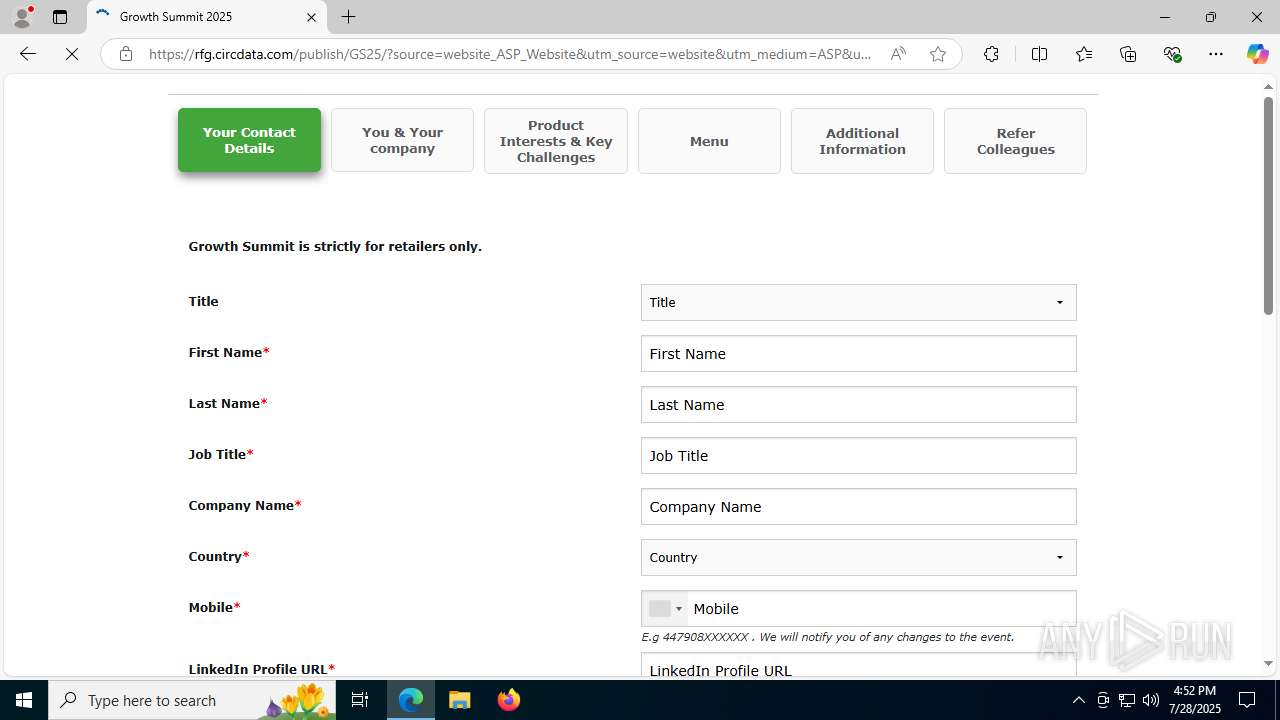Open the Copilot sidebar icon
Viewport: 1280px width, 720px height.
point(1257,54)
